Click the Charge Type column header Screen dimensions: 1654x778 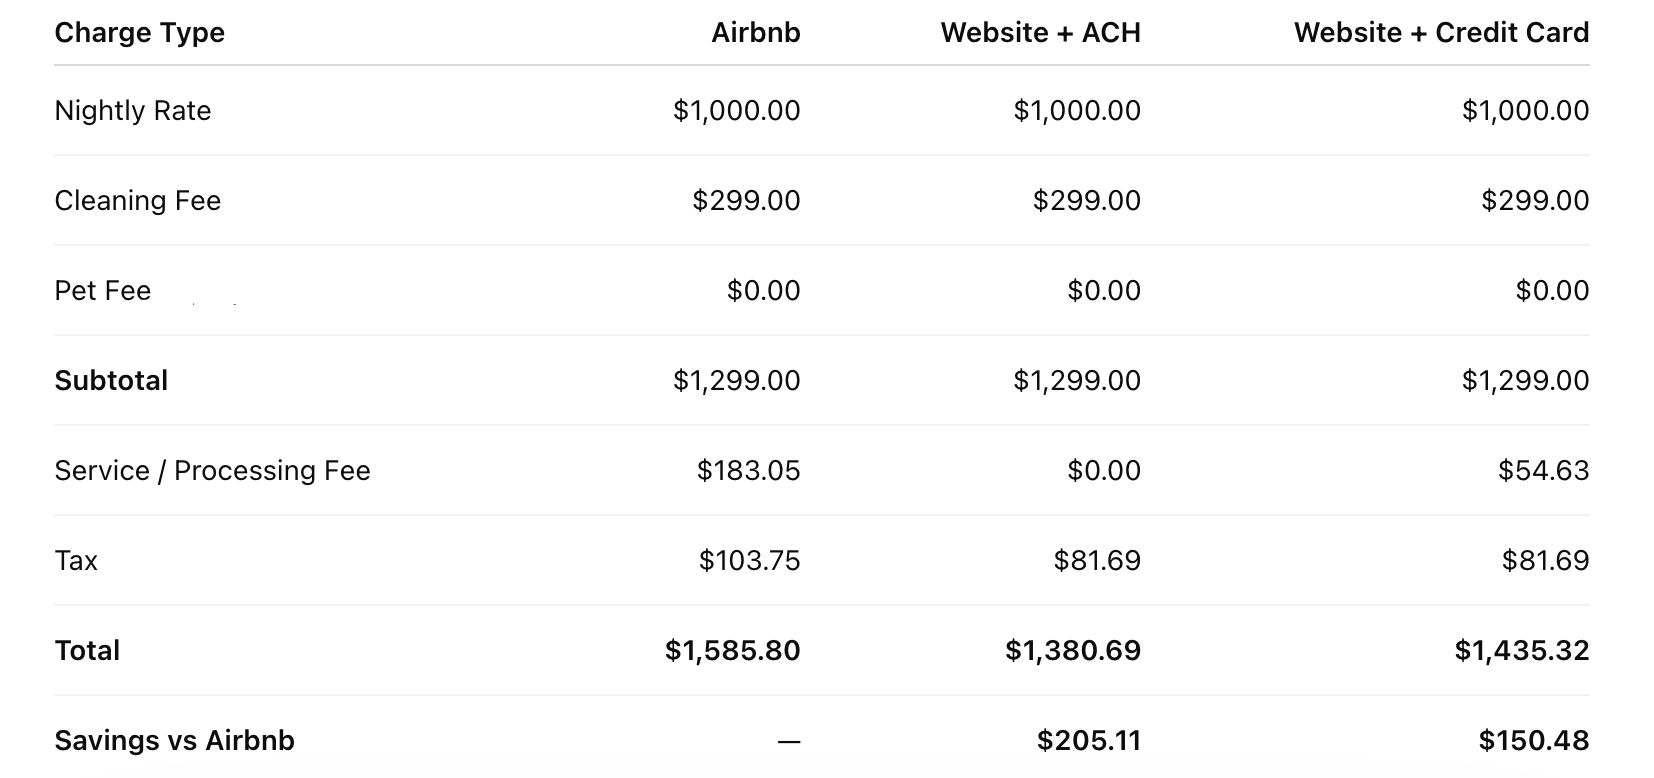coord(139,33)
